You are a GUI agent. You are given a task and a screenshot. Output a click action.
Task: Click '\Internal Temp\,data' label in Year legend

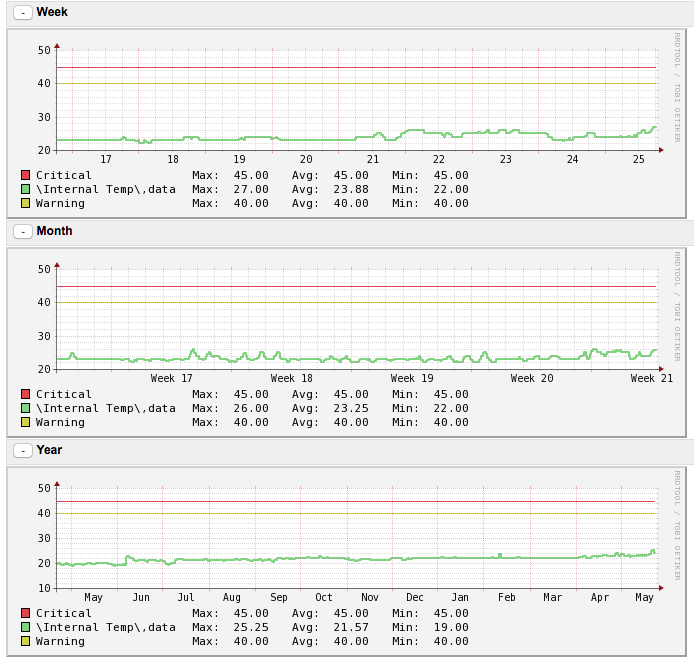106,628
